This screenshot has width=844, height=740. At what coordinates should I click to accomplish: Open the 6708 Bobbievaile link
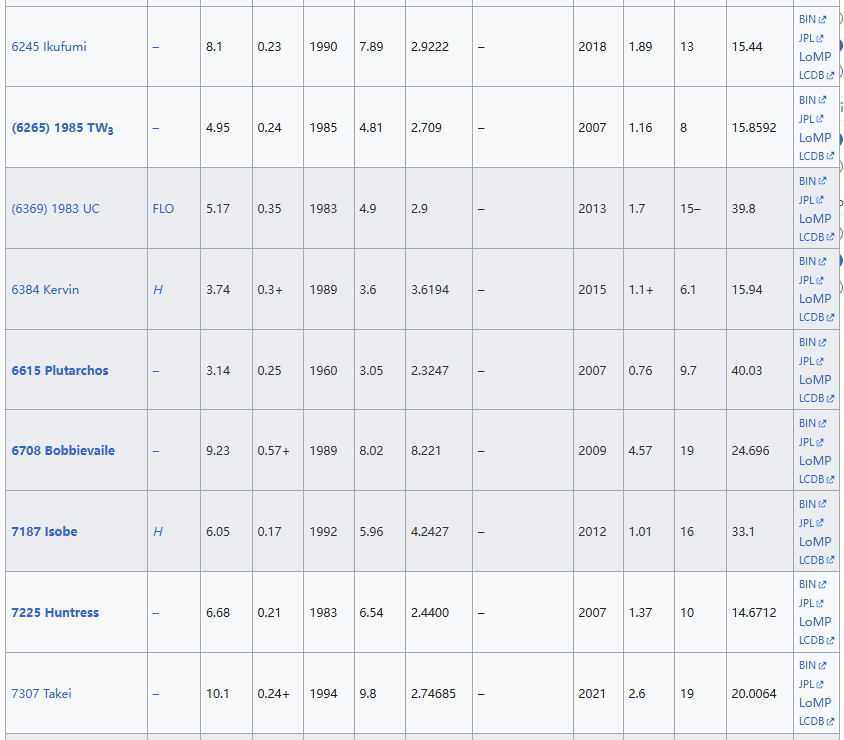point(63,451)
